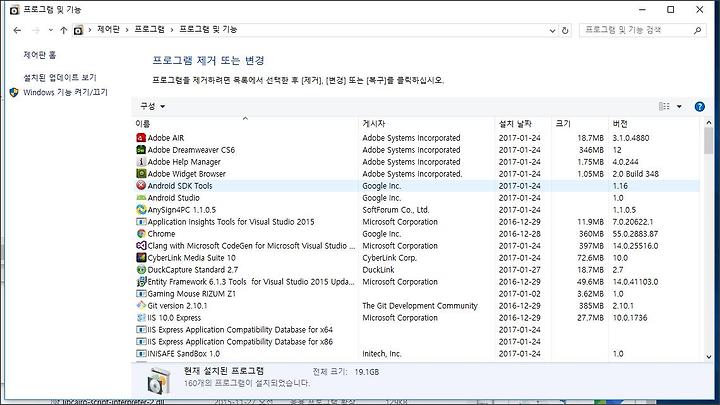Click the Adobe Dreamweaver CS6 icon

141,150
